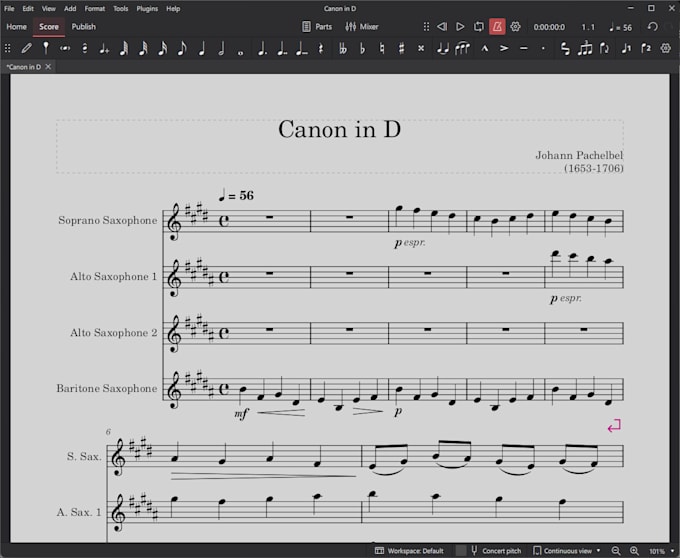This screenshot has width=680, height=558.
Task: Select the half note duration
Action: click(x=221, y=49)
